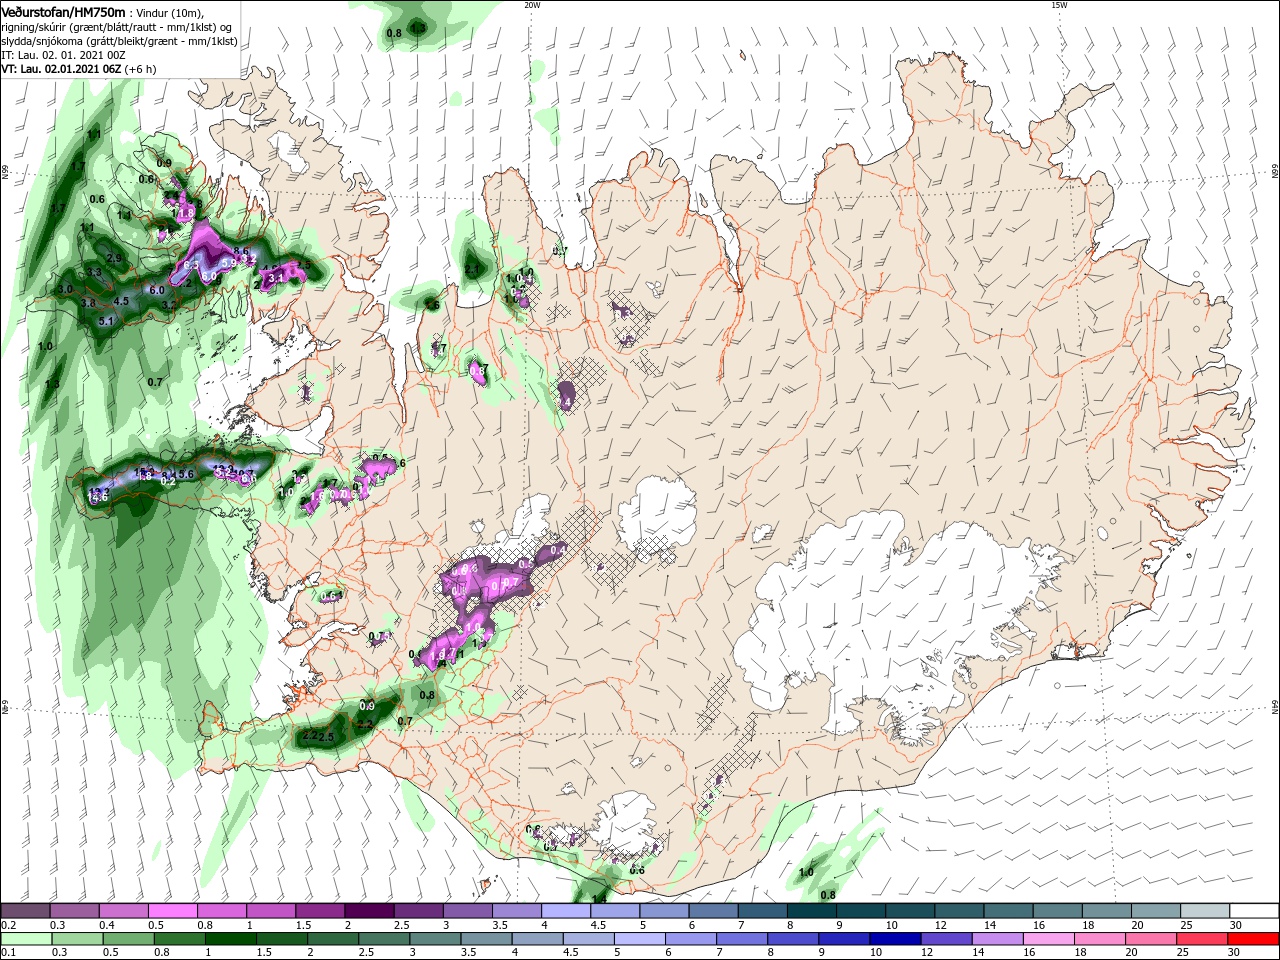Pick the snow scale swatch labeled 12

tap(958, 911)
